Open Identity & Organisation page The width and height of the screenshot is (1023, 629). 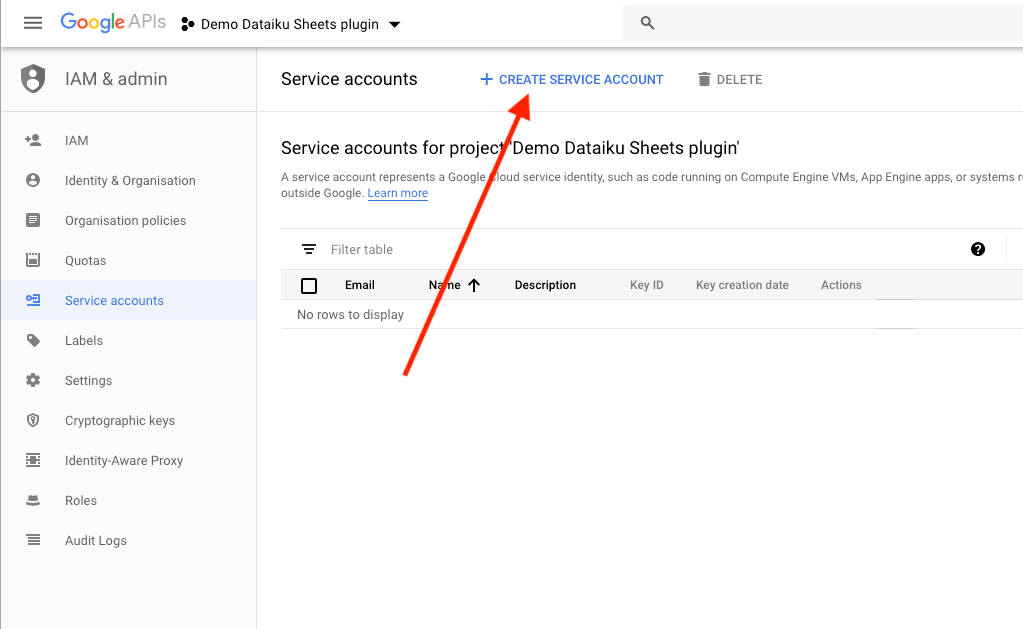click(129, 181)
